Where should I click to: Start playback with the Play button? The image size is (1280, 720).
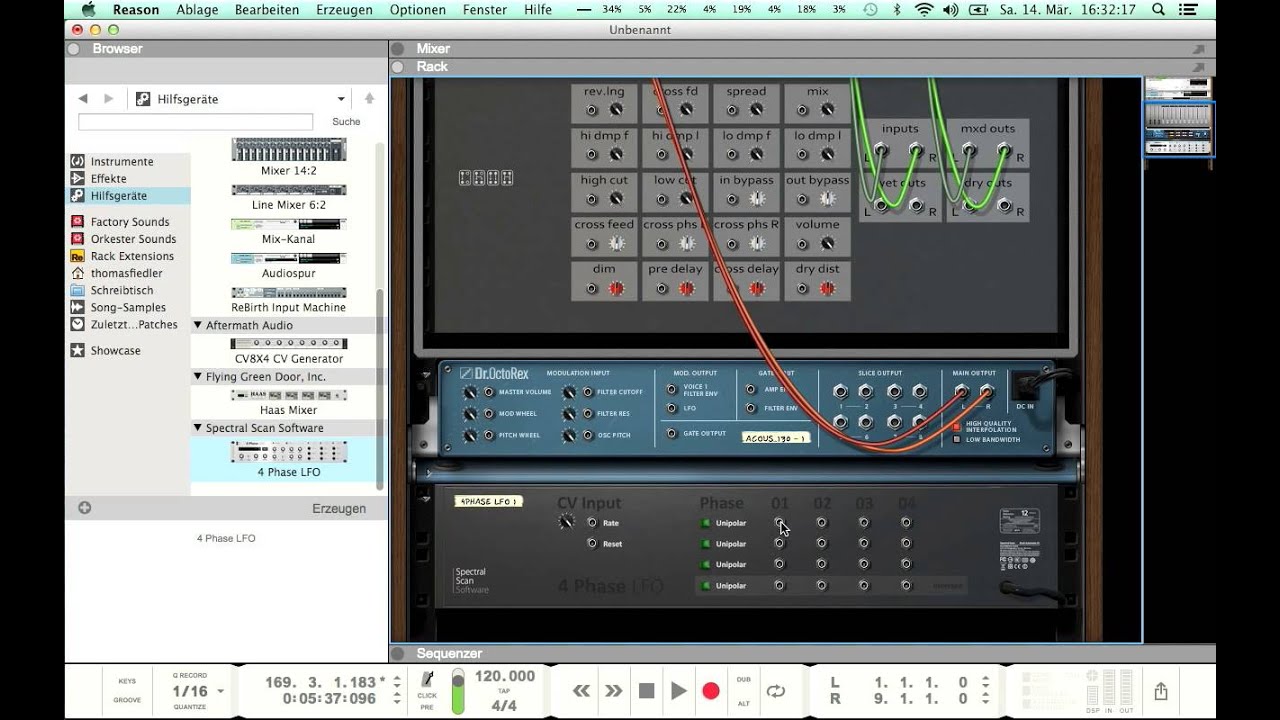[679, 690]
